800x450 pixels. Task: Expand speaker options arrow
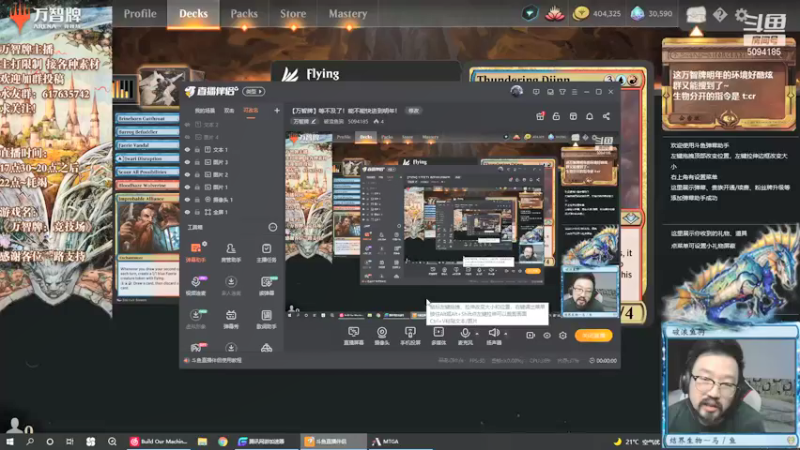click(x=506, y=334)
